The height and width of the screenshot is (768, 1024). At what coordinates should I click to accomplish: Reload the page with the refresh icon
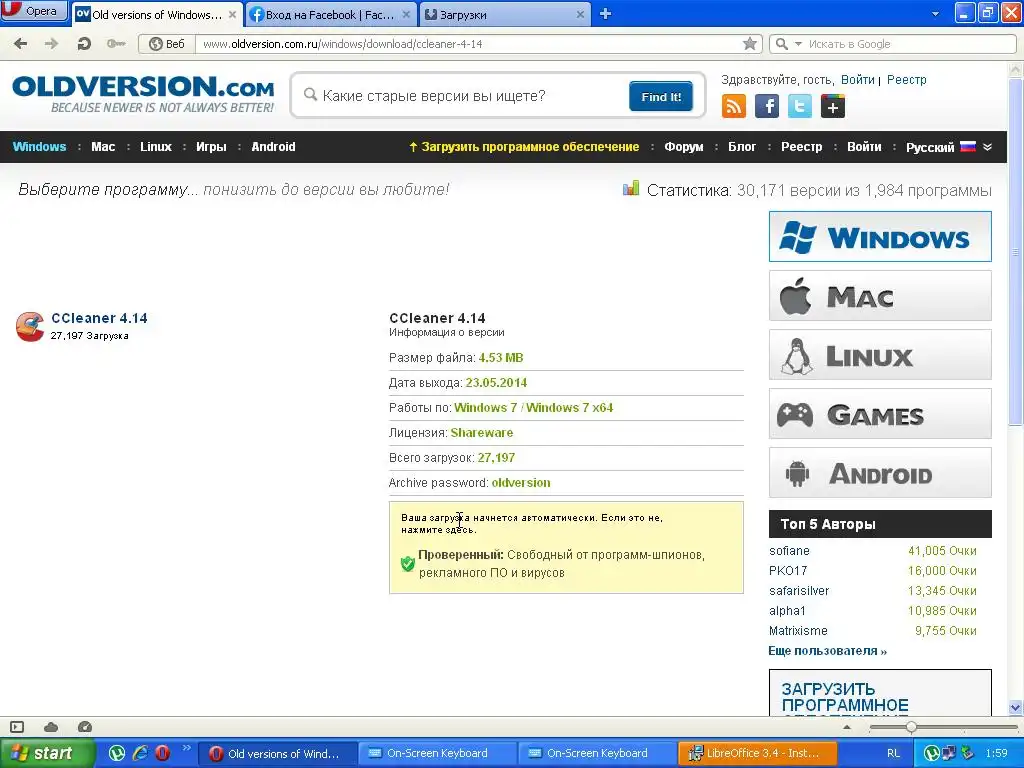point(83,44)
